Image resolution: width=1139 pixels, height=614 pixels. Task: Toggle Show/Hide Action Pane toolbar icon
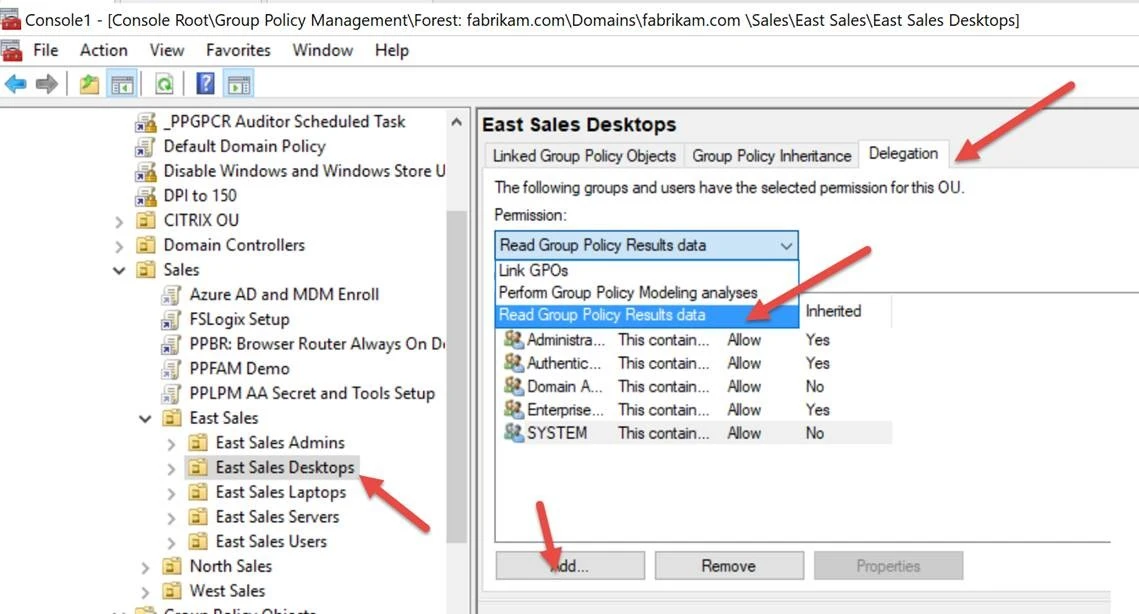(238, 84)
